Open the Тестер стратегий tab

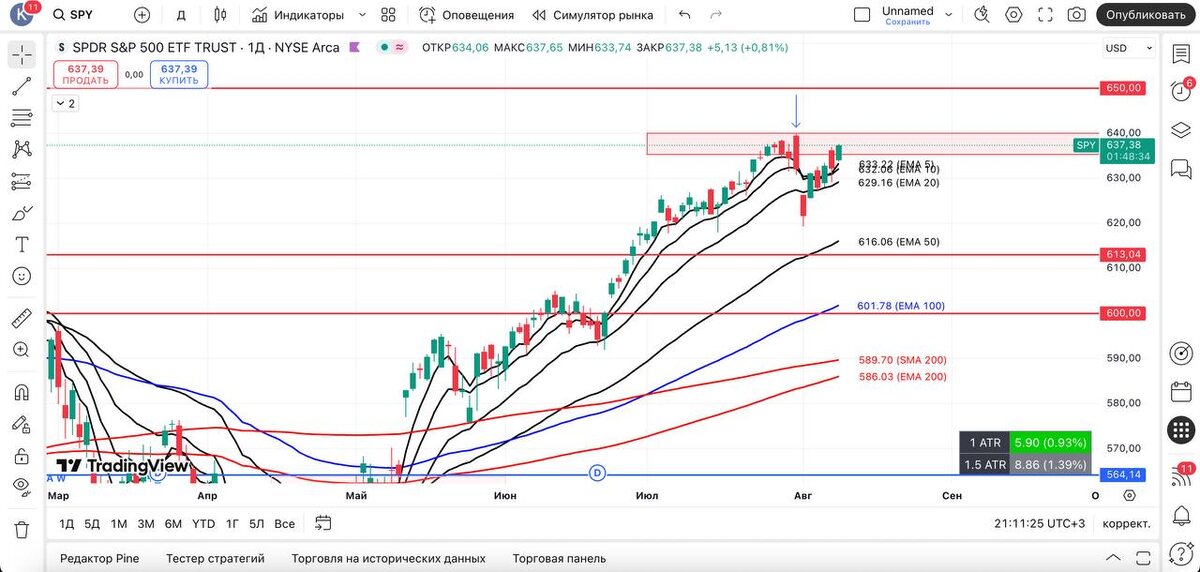215,558
